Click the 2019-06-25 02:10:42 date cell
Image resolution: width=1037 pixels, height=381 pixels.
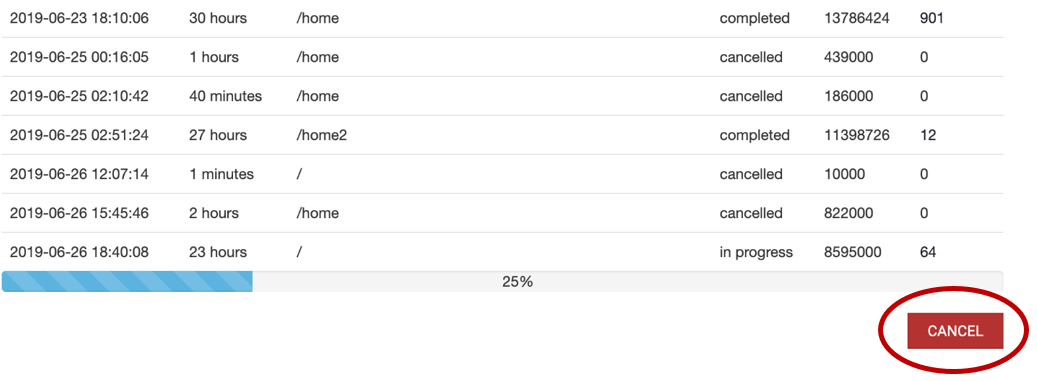pos(79,97)
